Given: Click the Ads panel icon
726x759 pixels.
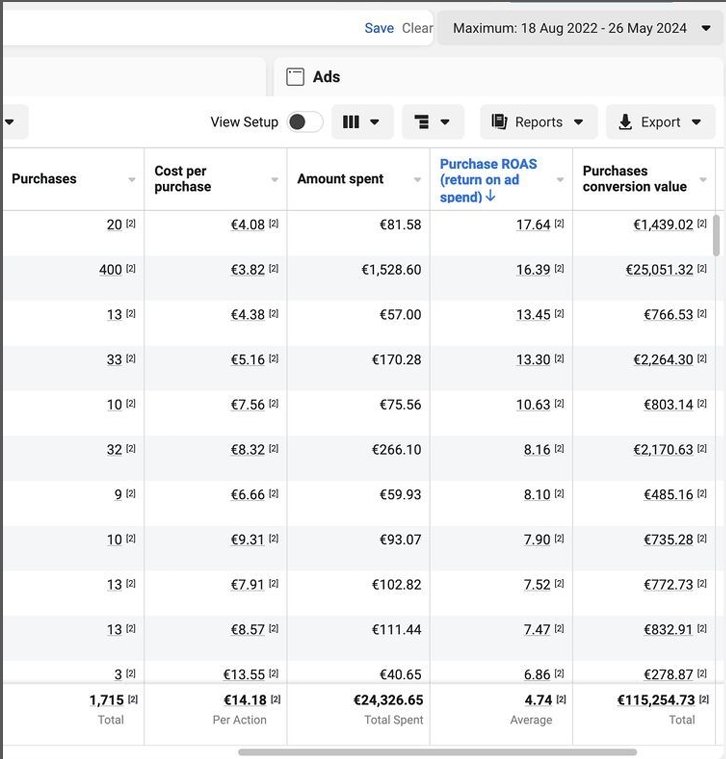Looking at the screenshot, I should point(295,77).
